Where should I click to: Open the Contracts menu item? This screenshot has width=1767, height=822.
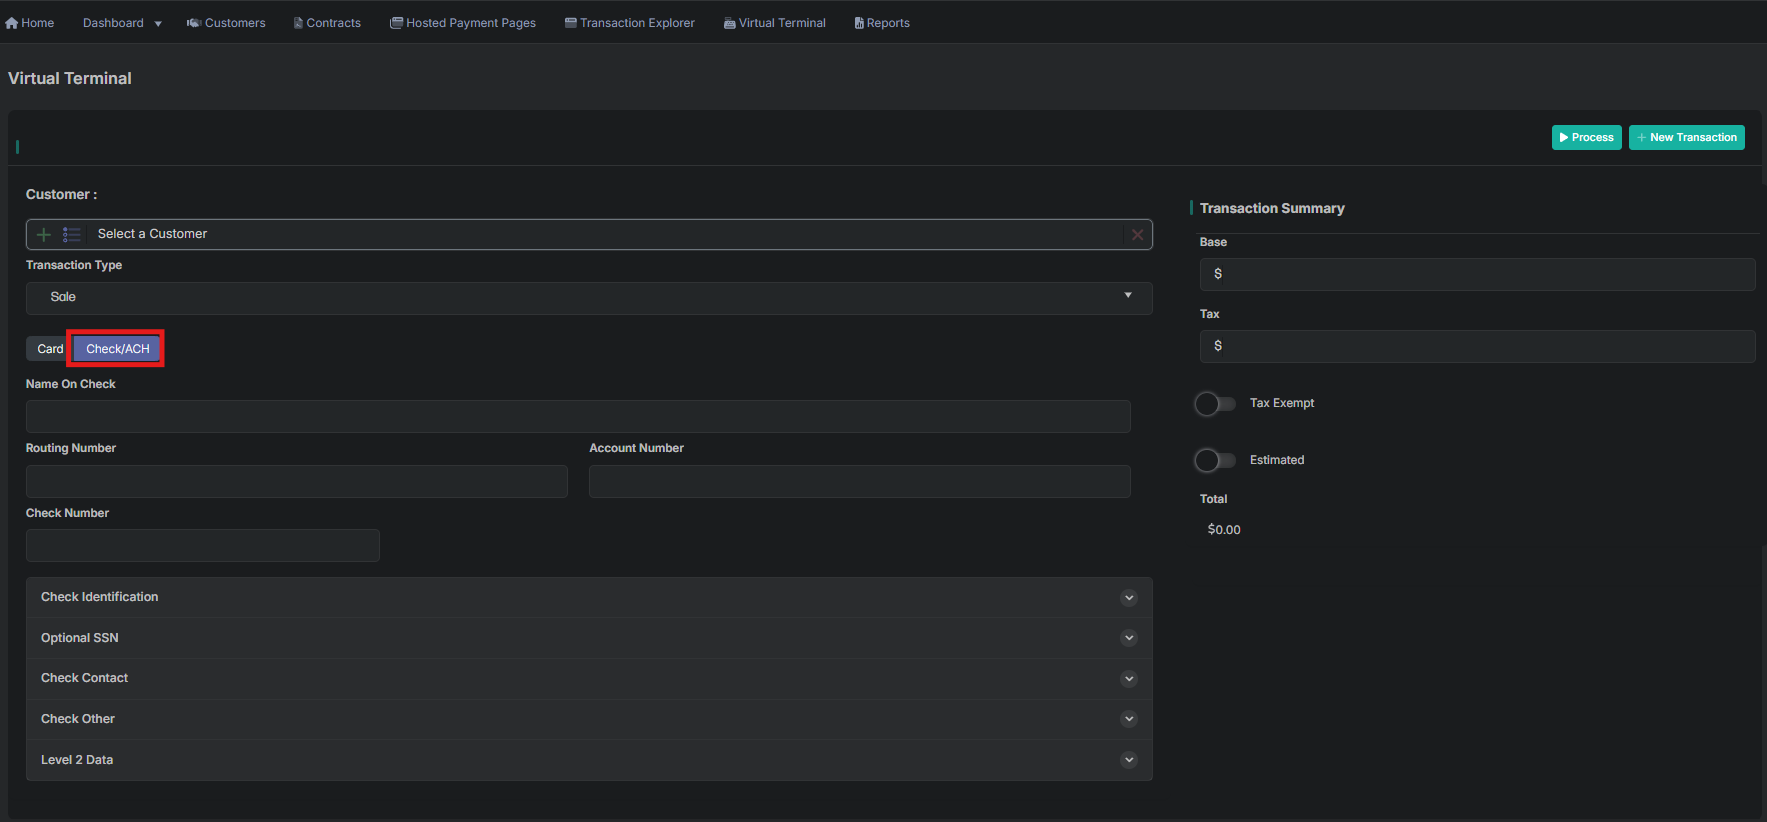(x=327, y=23)
